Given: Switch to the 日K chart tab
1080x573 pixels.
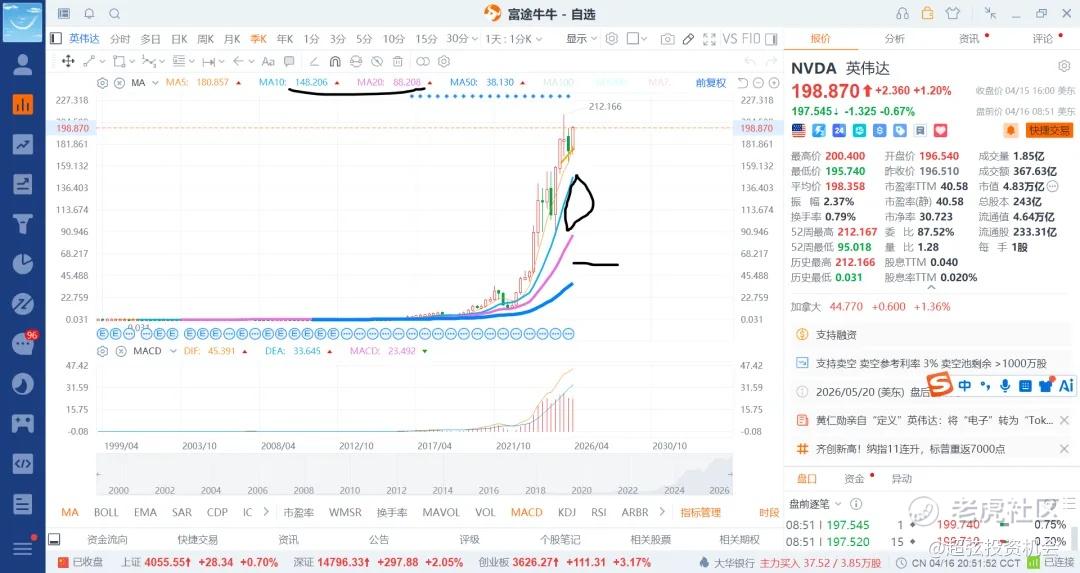Looking at the screenshot, I should (x=179, y=39).
